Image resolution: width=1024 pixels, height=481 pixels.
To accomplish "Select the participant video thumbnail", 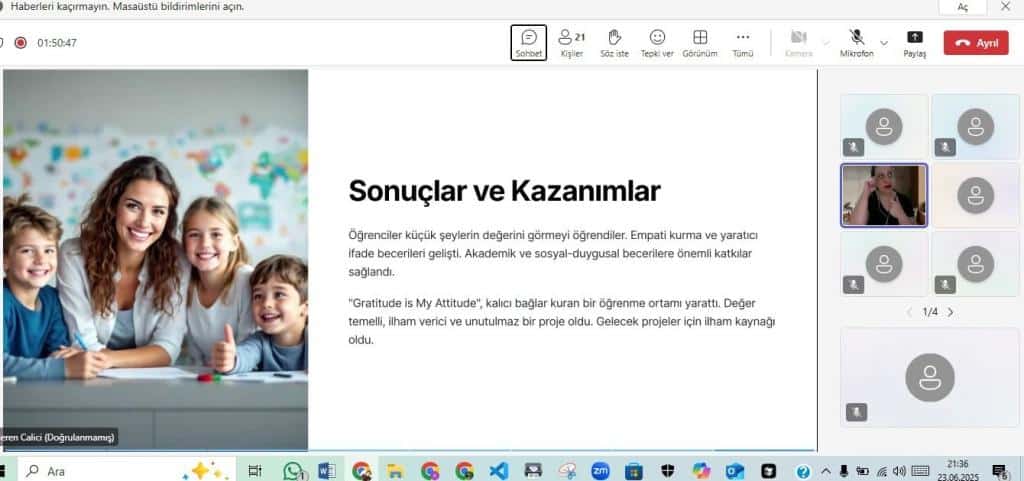I will click(884, 196).
